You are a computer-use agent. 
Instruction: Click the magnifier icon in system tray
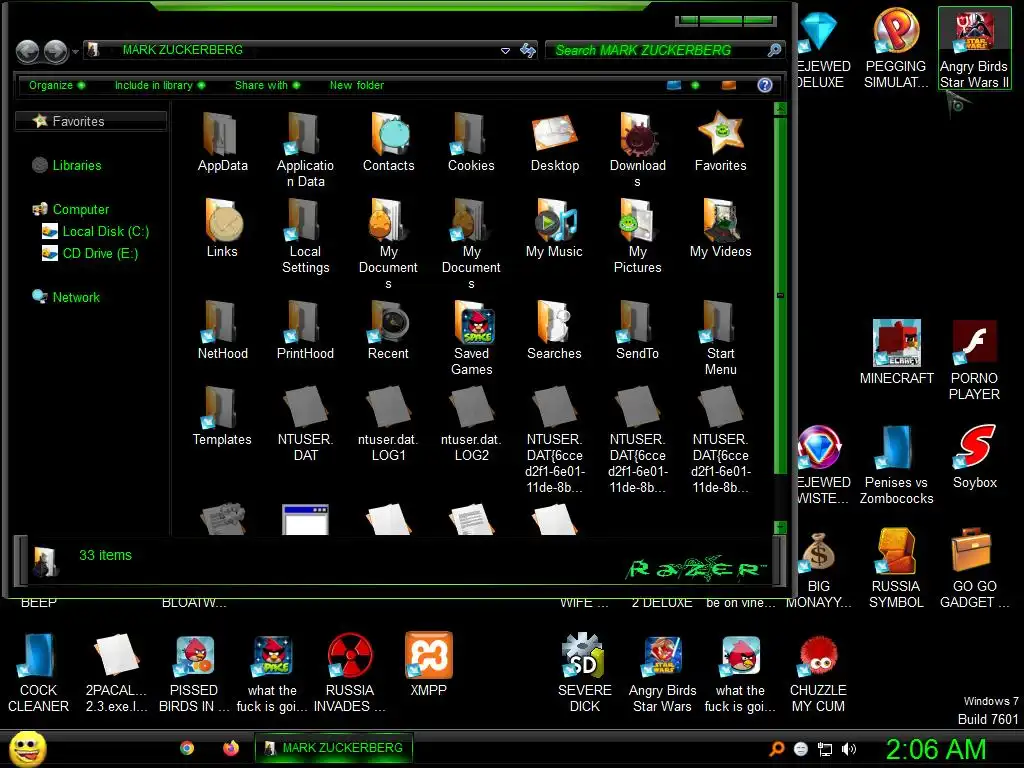(x=776, y=749)
